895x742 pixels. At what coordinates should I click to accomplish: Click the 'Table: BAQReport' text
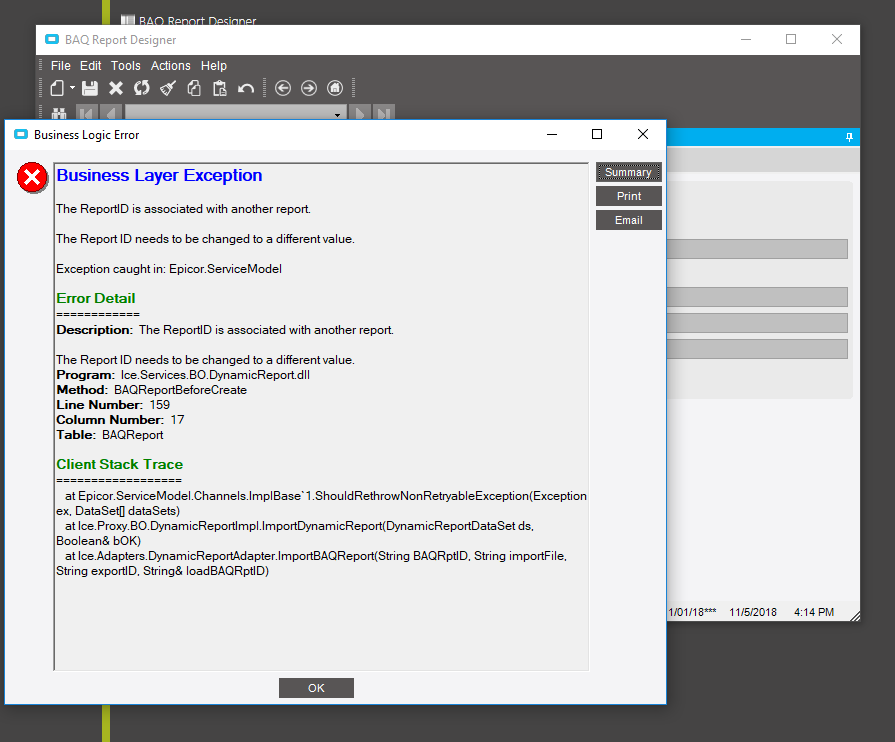110,435
